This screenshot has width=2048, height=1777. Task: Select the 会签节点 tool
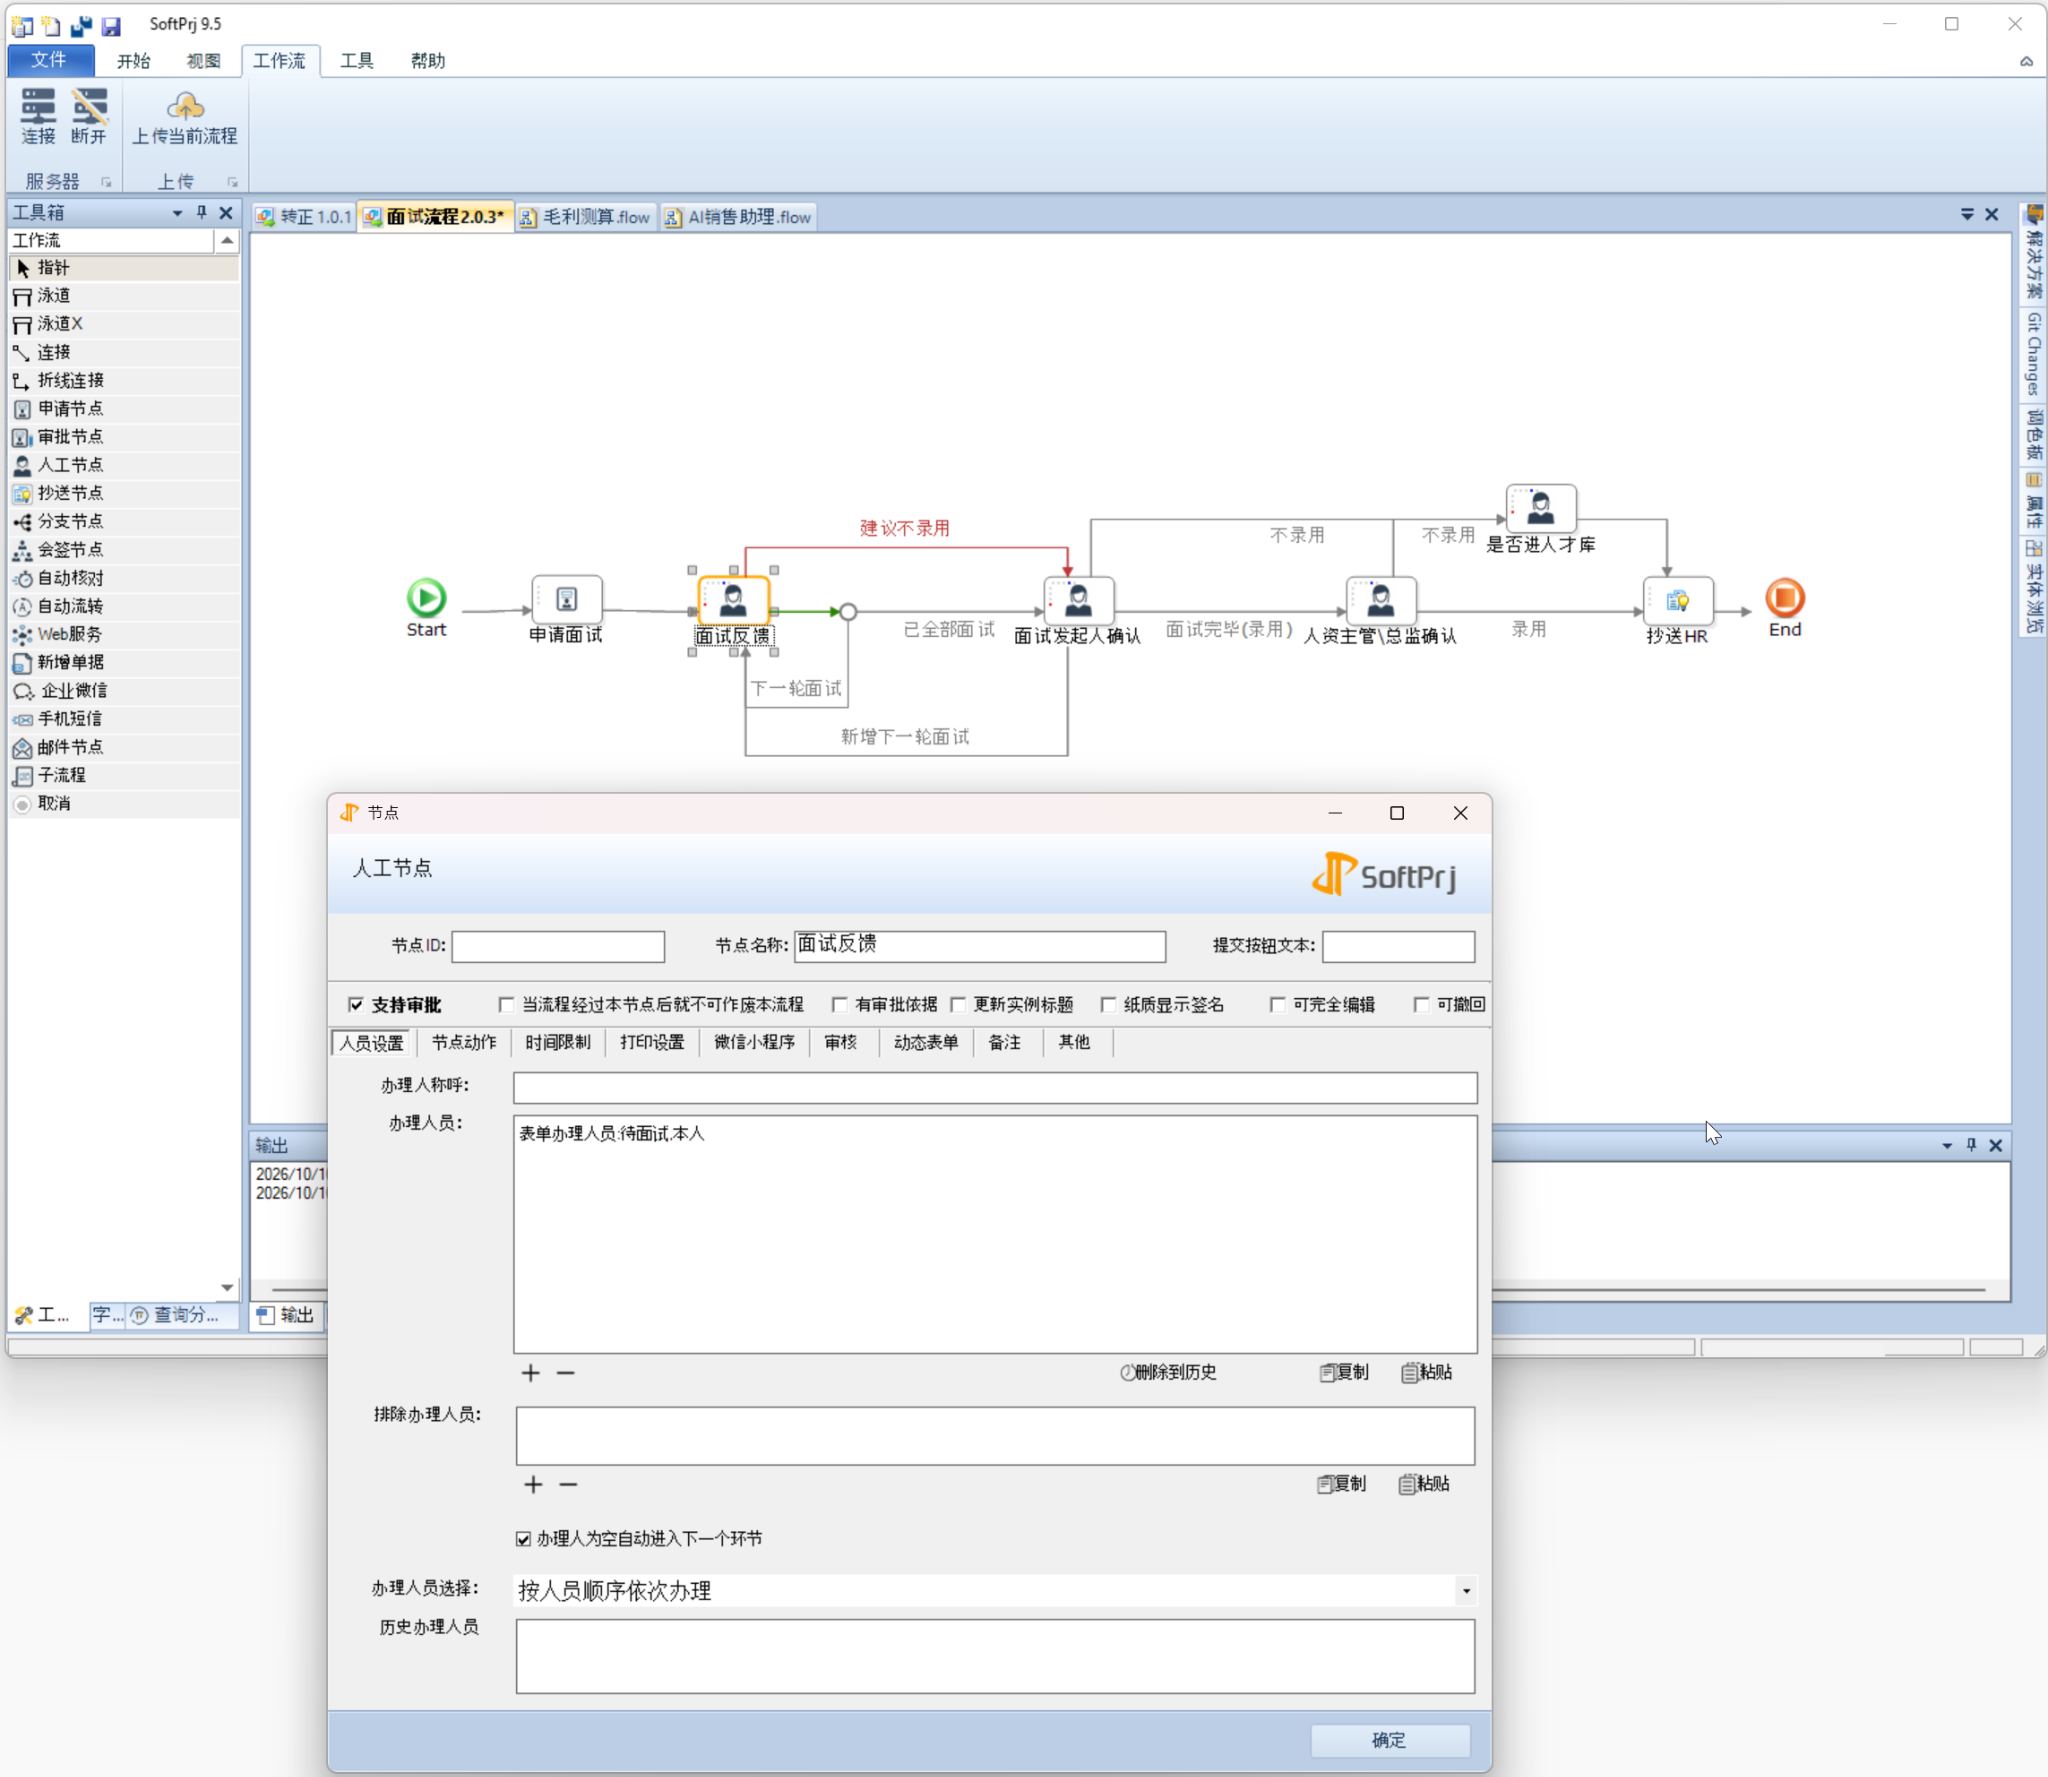coord(124,550)
